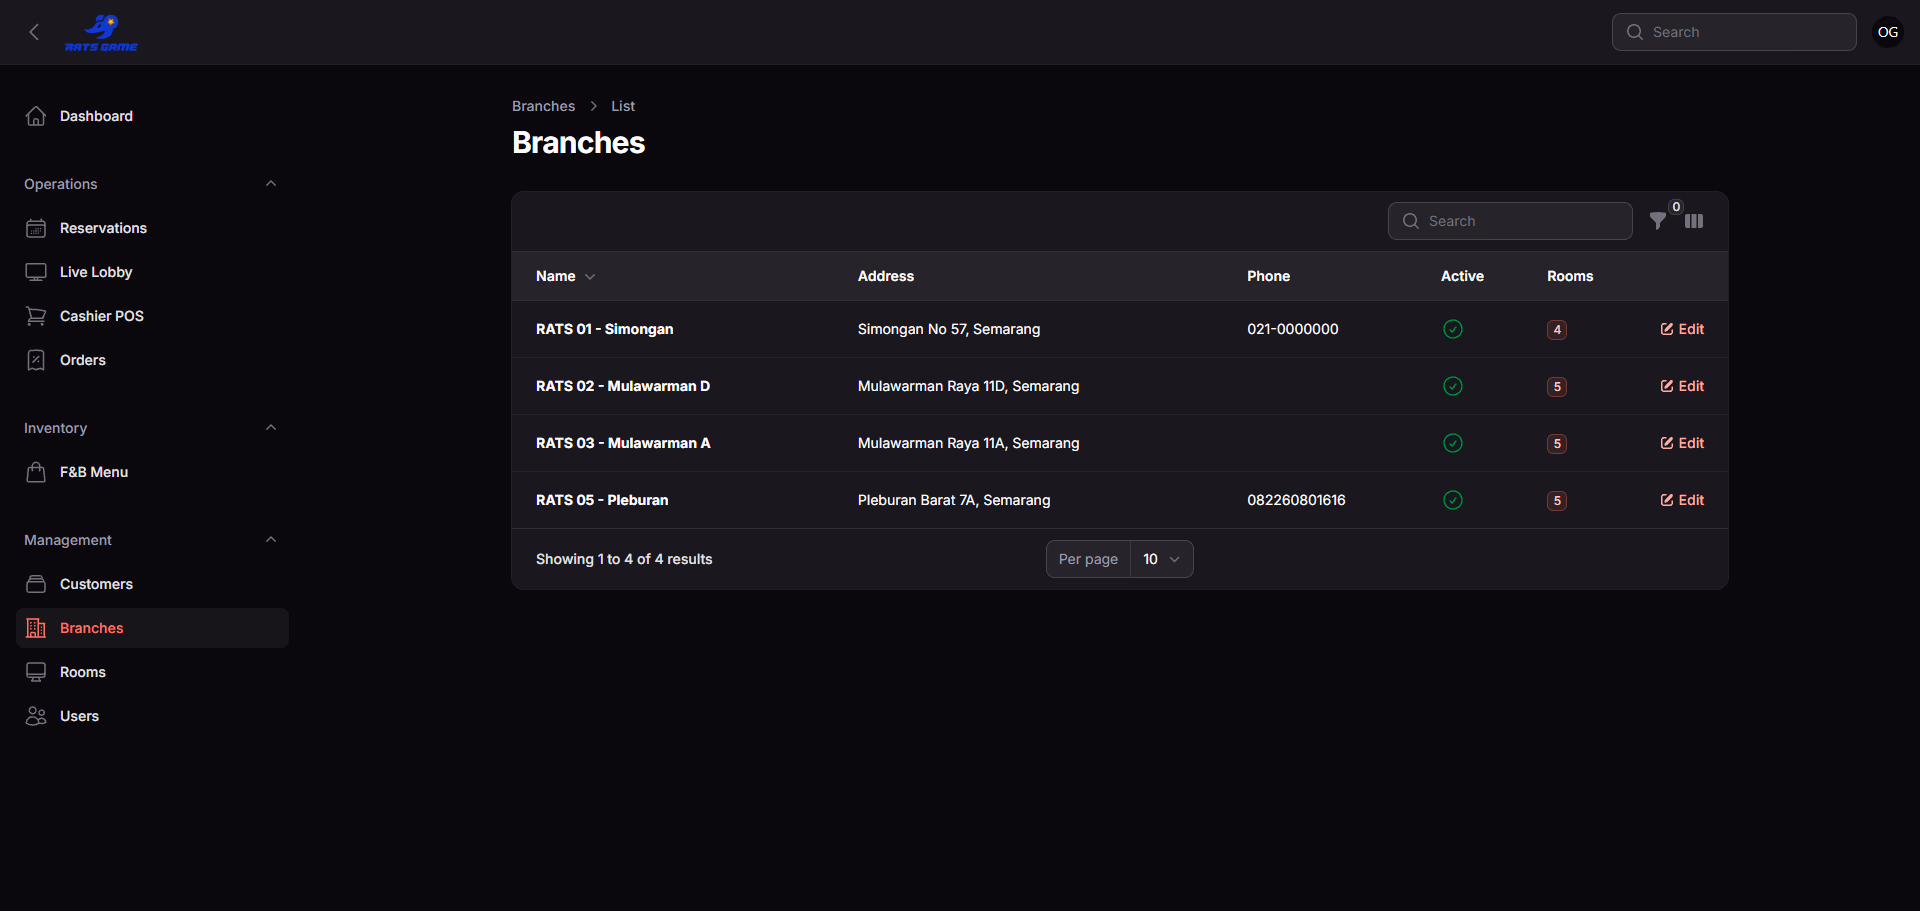Screen dimensions: 1920x911
Task: Click the Address column header
Action: point(886,276)
